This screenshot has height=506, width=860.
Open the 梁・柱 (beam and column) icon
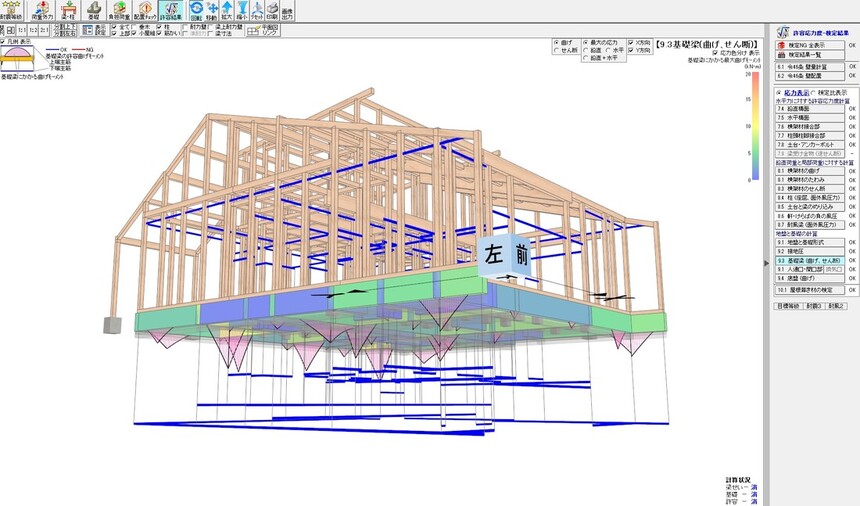point(69,10)
